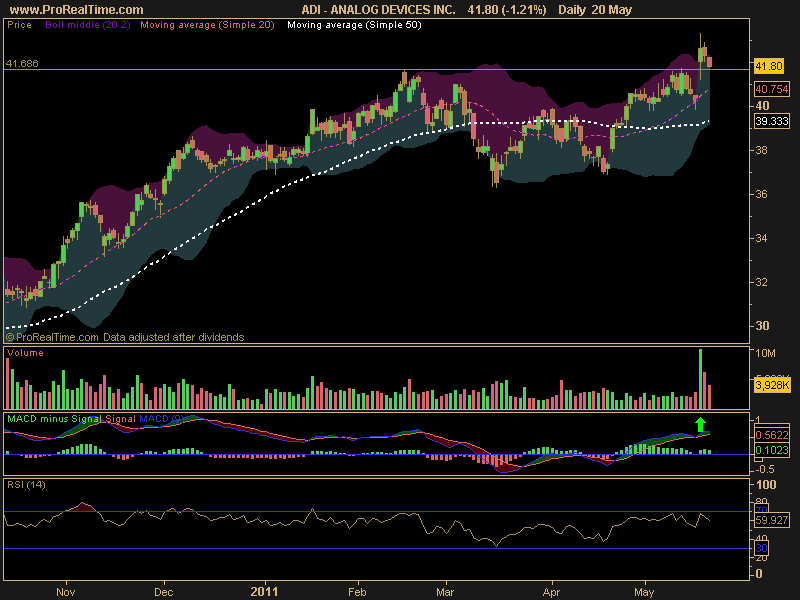Viewport: 800px width, 600px height.
Task: Click the 2011 label on the time axis
Action: [x=264, y=592]
